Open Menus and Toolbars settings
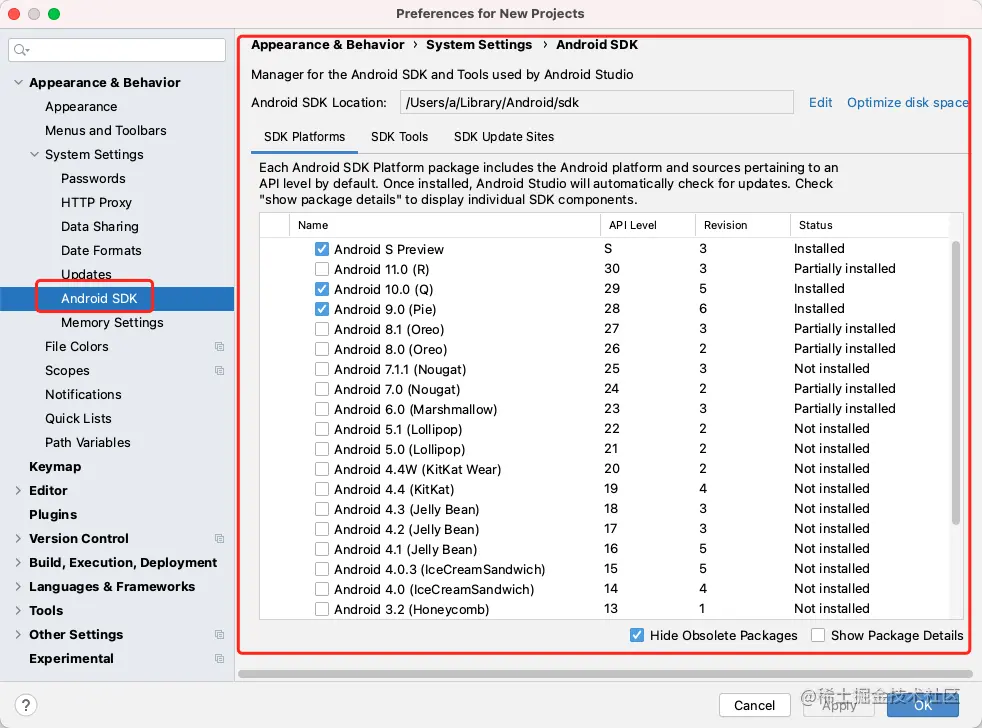The width and height of the screenshot is (982, 728). pyautogui.click(x=106, y=130)
